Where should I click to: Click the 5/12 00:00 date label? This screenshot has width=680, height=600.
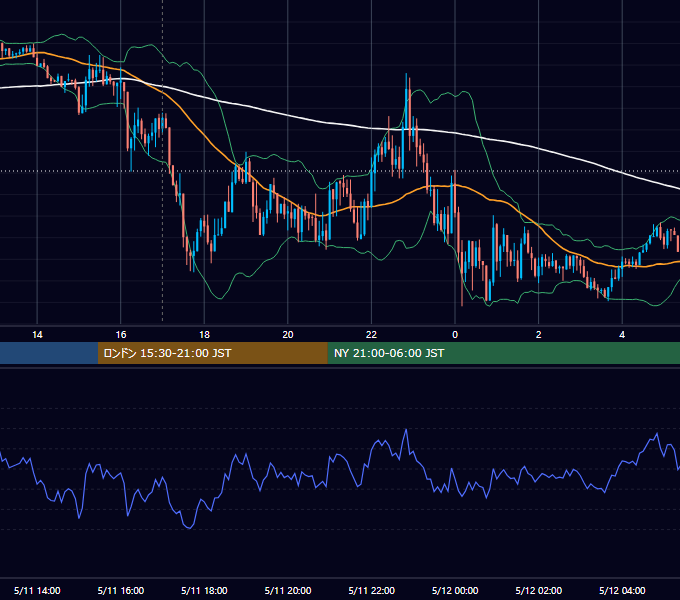[x=455, y=590]
